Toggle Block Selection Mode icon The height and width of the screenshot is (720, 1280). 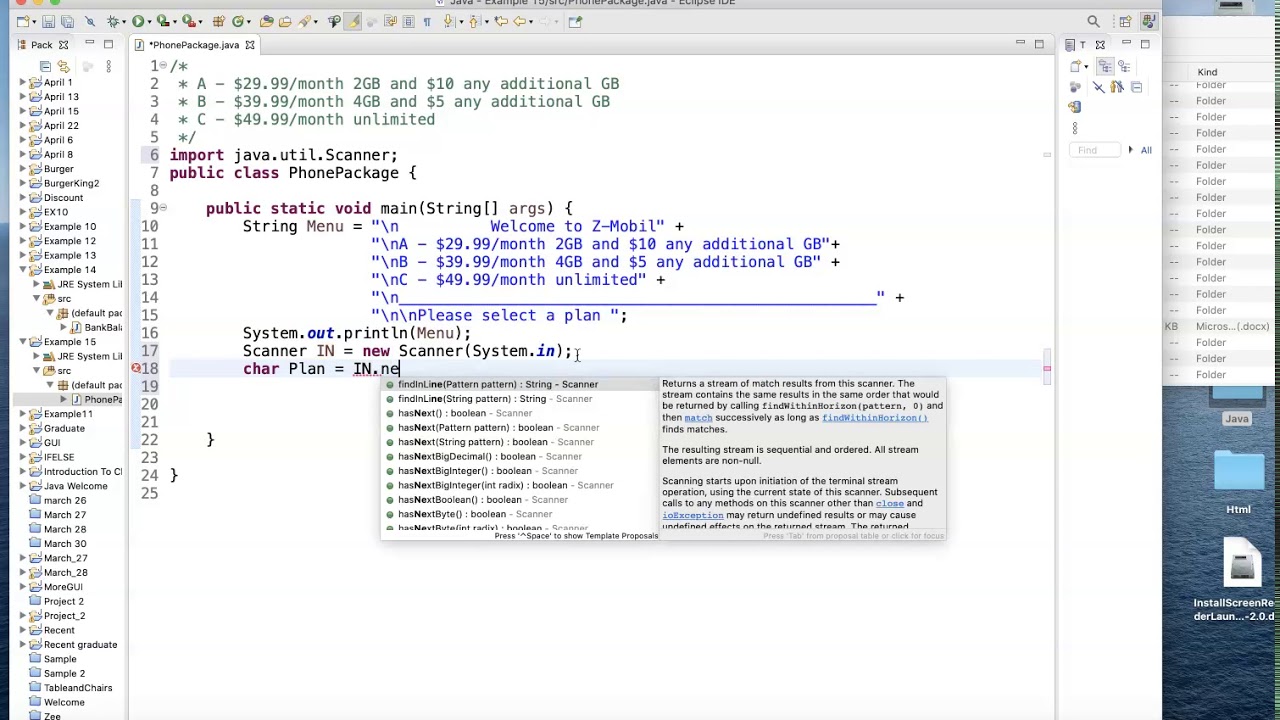tap(408, 21)
